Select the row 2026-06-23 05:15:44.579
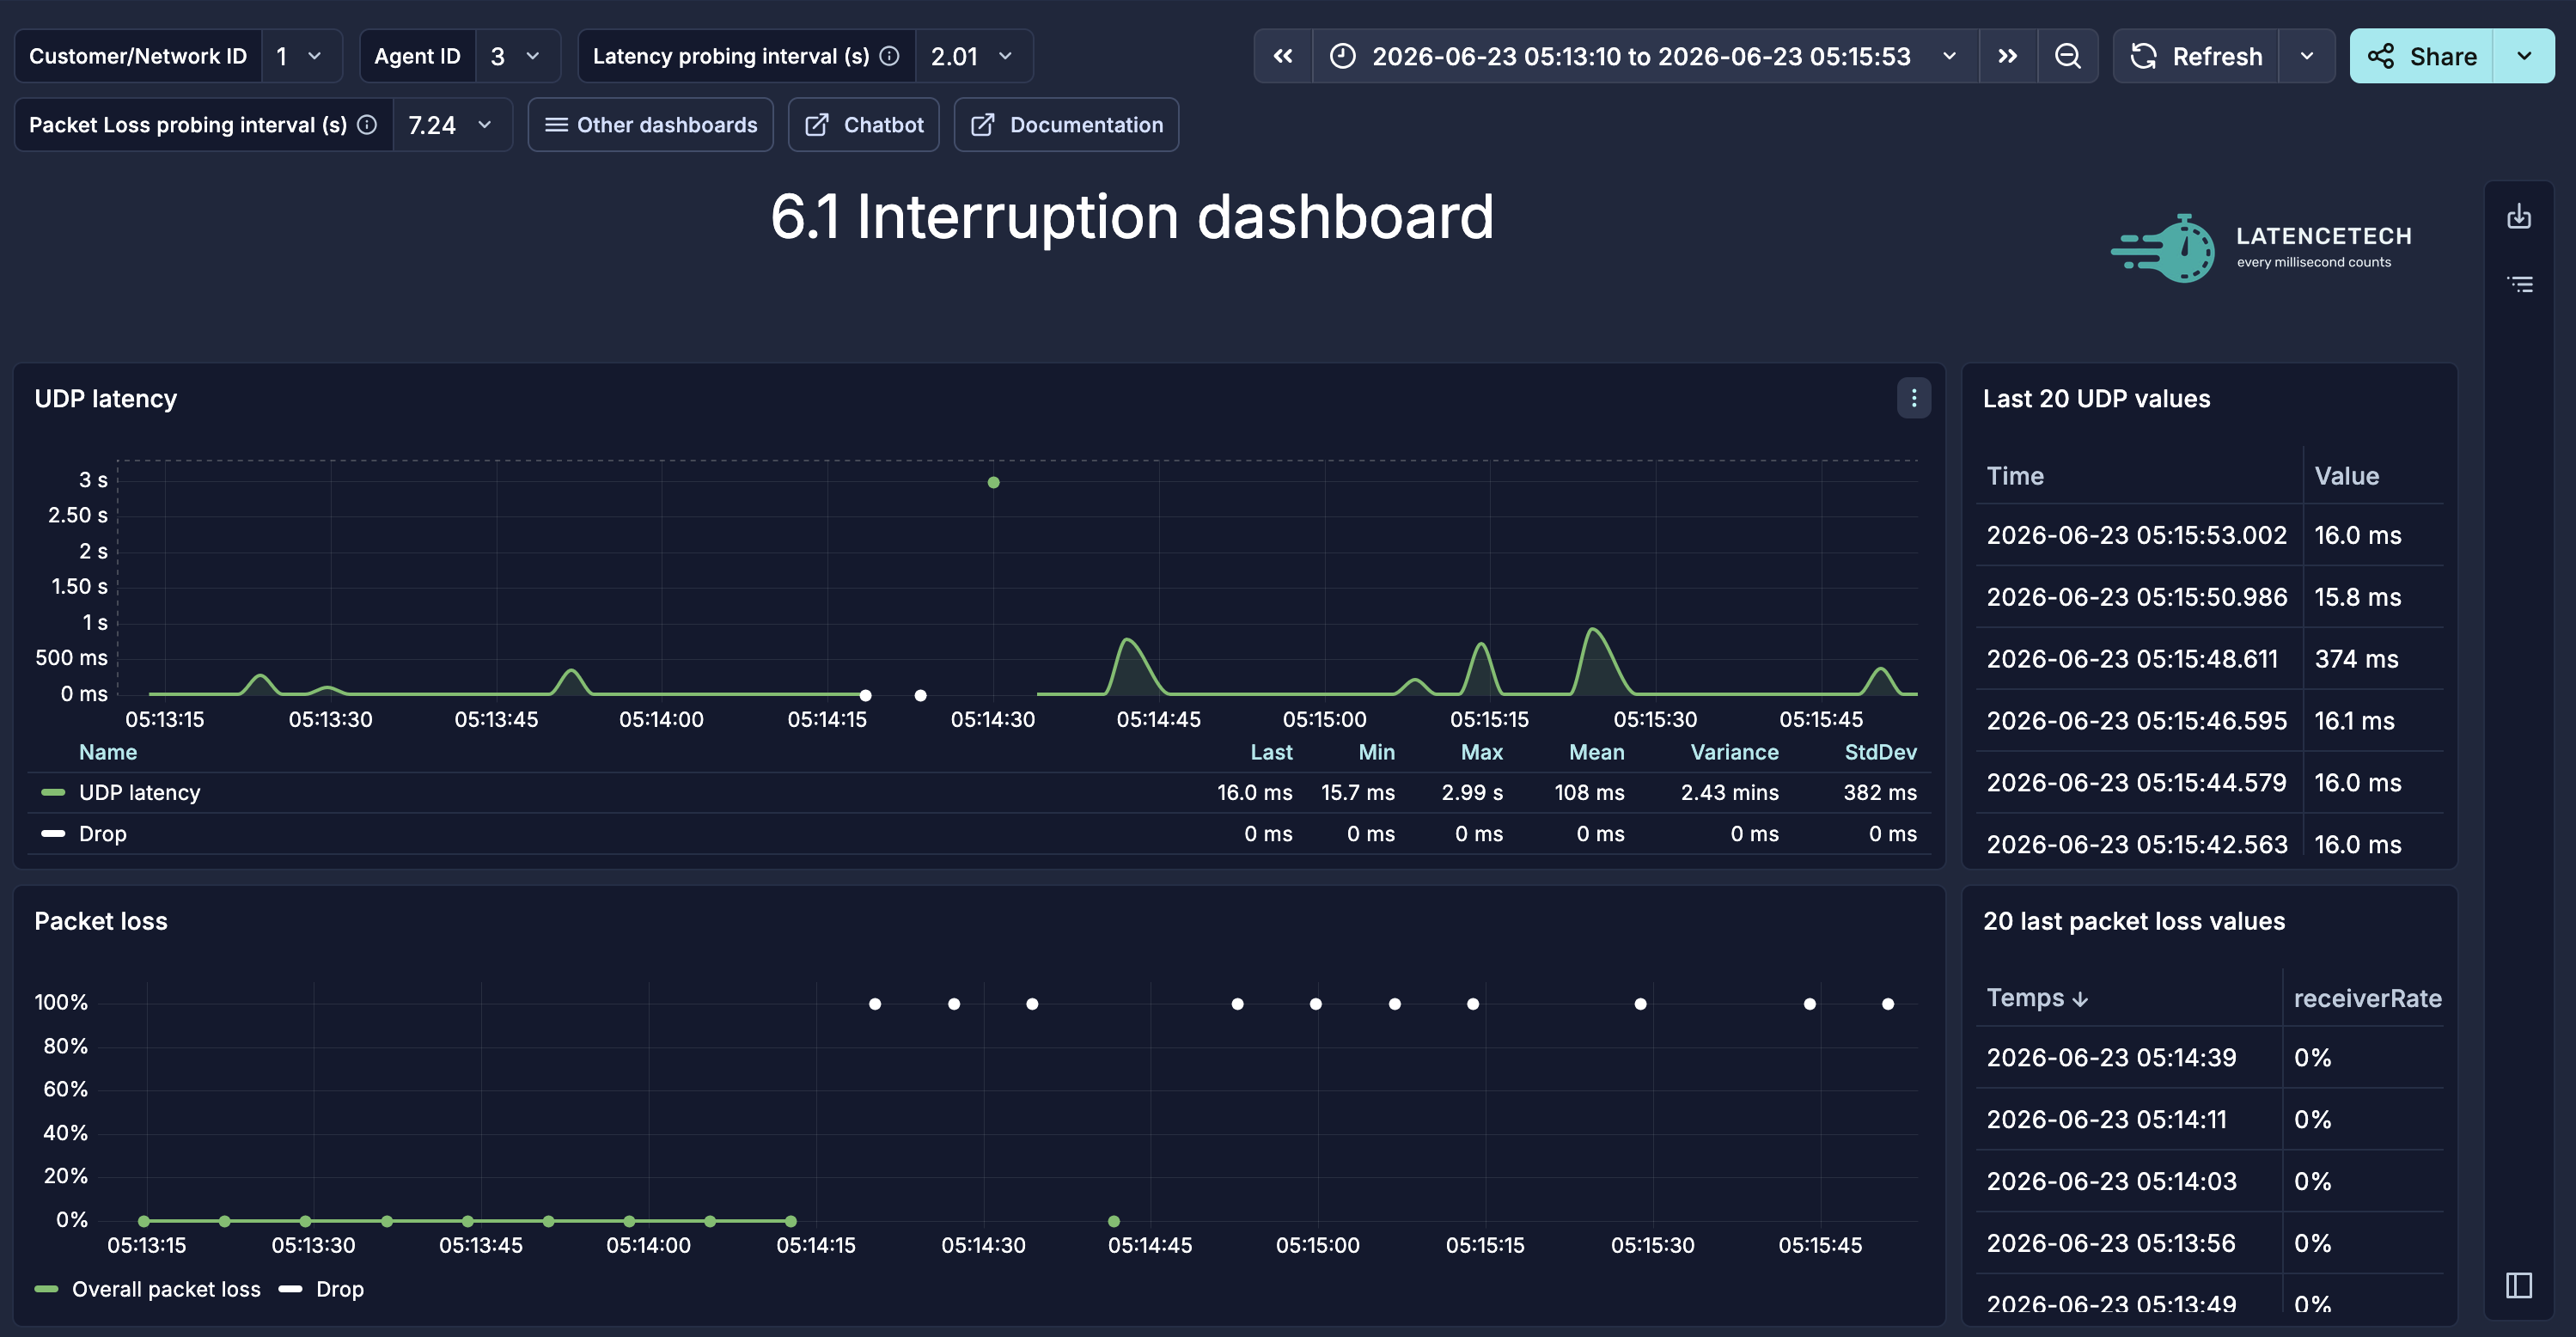The width and height of the screenshot is (2576, 1337). coord(2209,783)
